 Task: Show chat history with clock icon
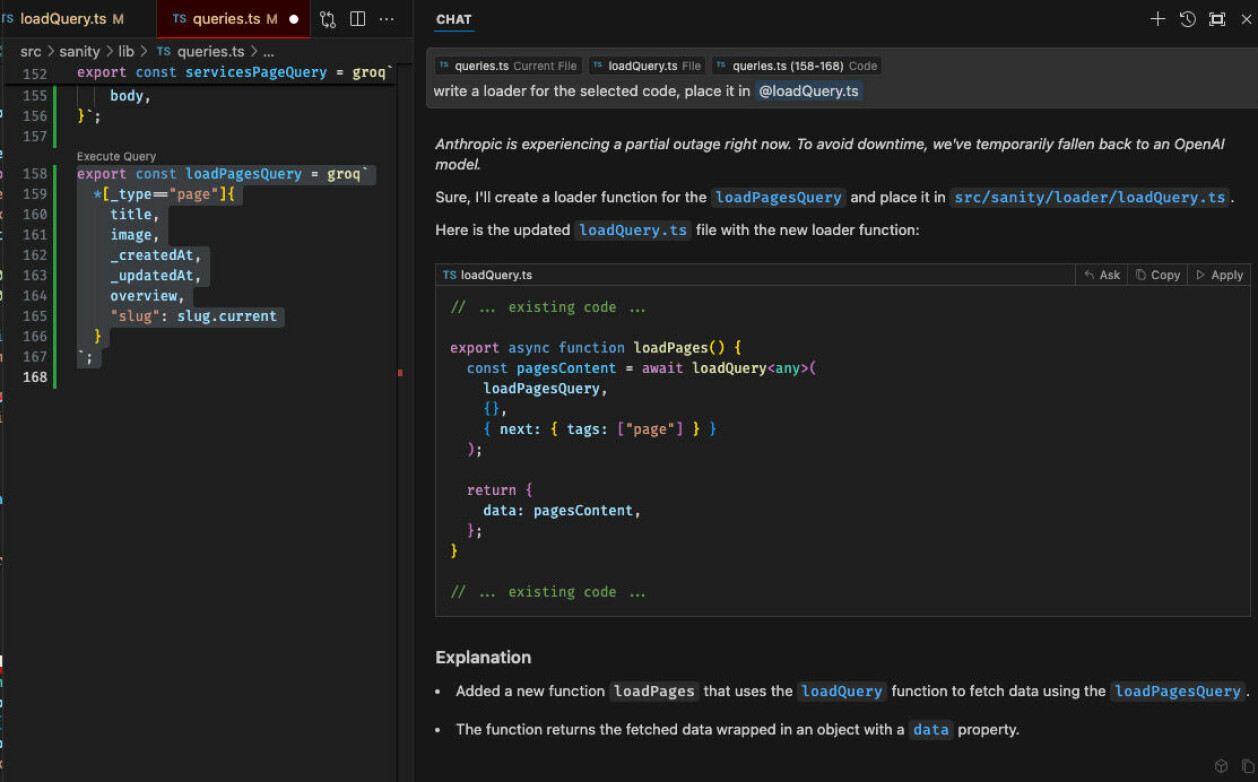point(1187,19)
